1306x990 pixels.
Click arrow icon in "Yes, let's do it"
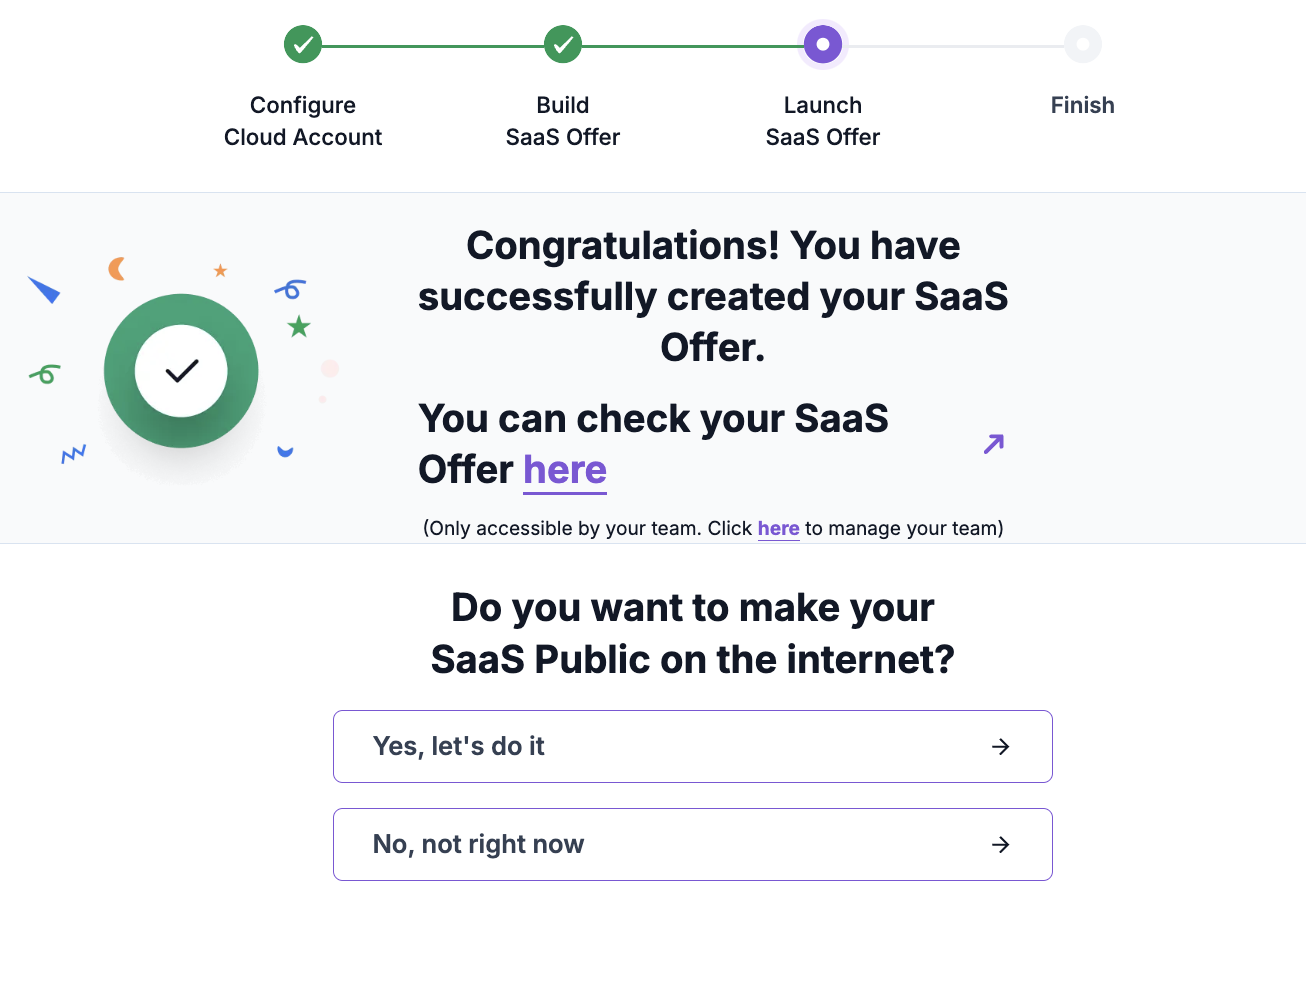1001,747
